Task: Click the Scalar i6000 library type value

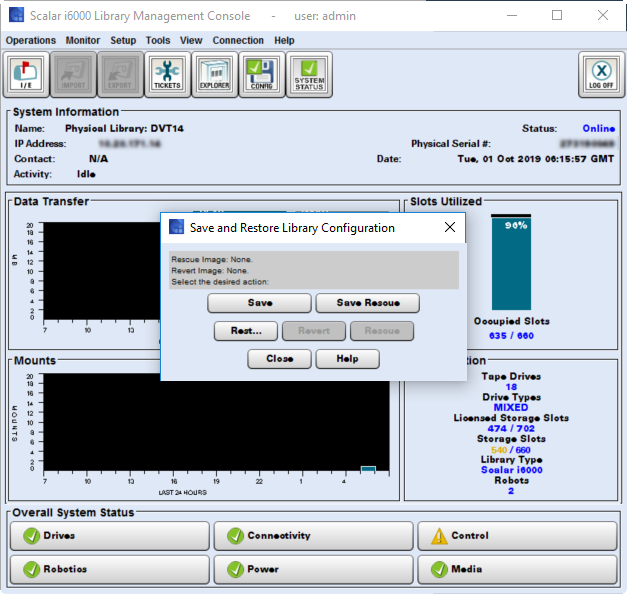Action: 512,470
